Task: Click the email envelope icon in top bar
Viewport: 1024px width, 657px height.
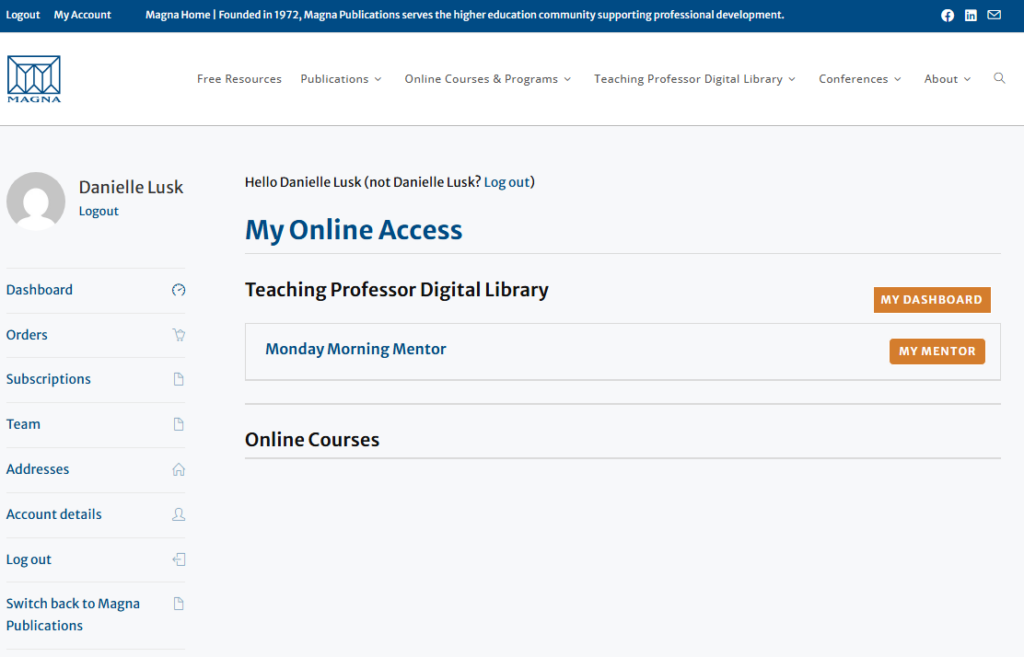Action: pyautogui.click(x=994, y=15)
